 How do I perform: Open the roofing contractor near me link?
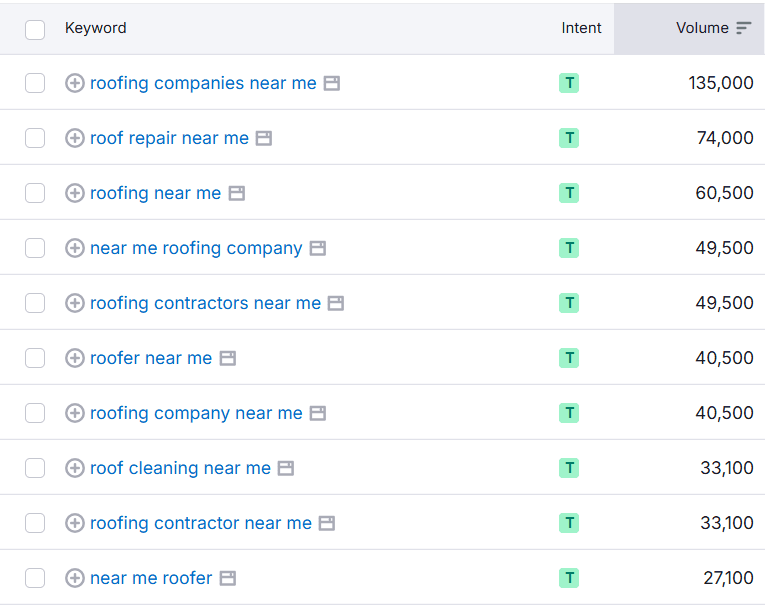[201, 524]
